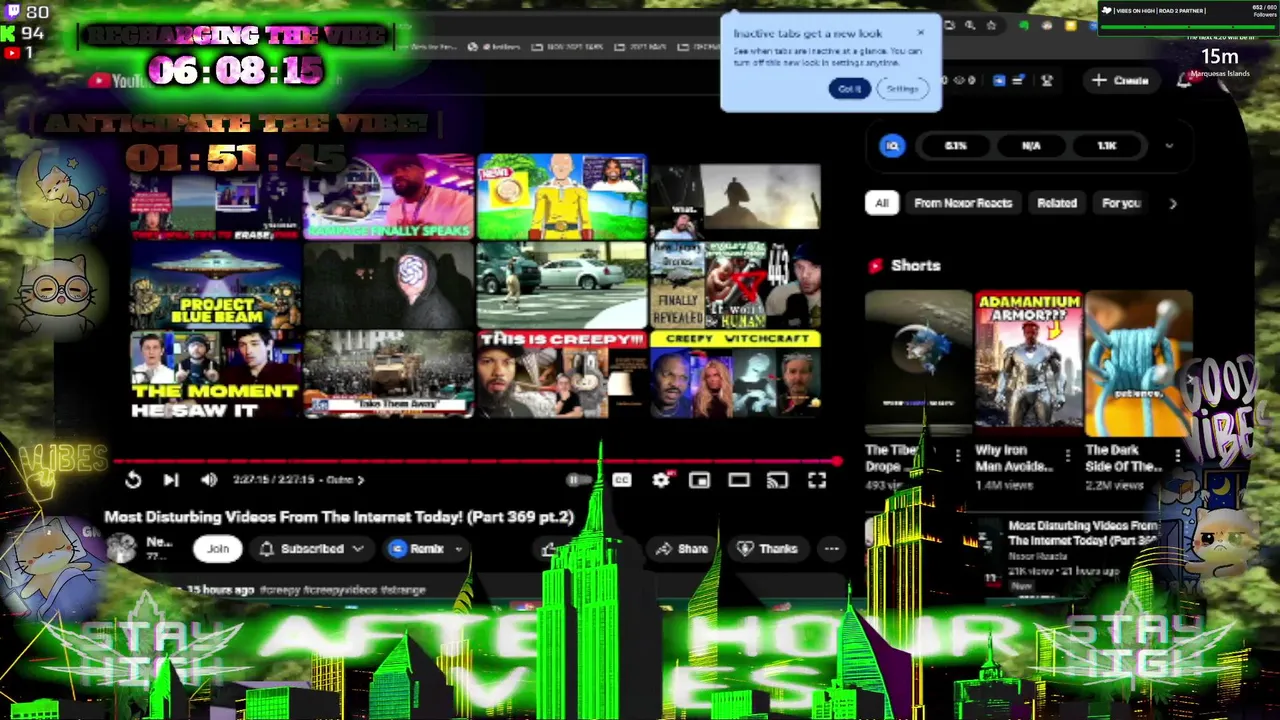The height and width of the screenshot is (720, 1280).
Task: Select the All filter chip
Action: [x=881, y=203]
